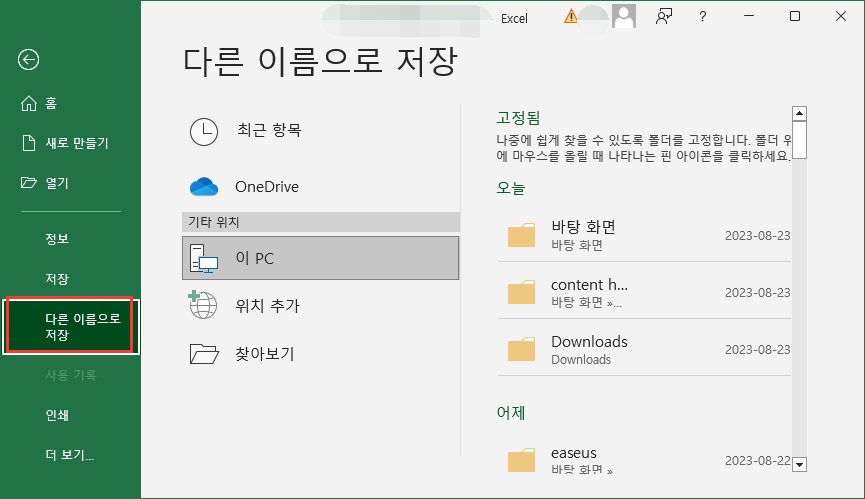865x499 pixels.
Task: Click the 2023-08-22 date of easeus
Action: tap(757, 460)
